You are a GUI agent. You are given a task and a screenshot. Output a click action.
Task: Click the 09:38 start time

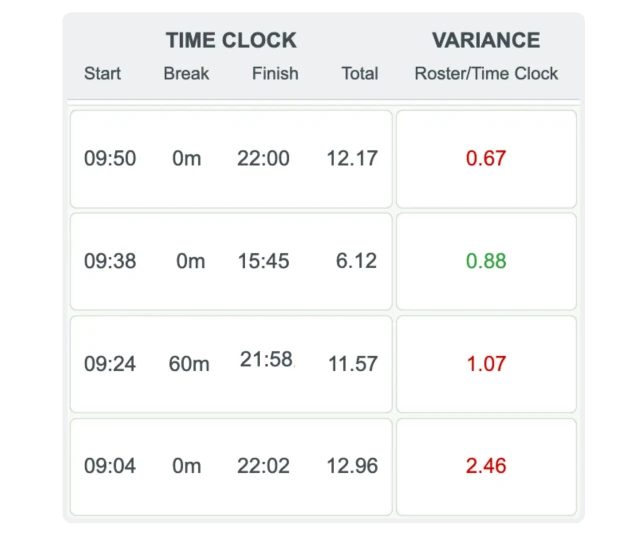[x=110, y=261]
